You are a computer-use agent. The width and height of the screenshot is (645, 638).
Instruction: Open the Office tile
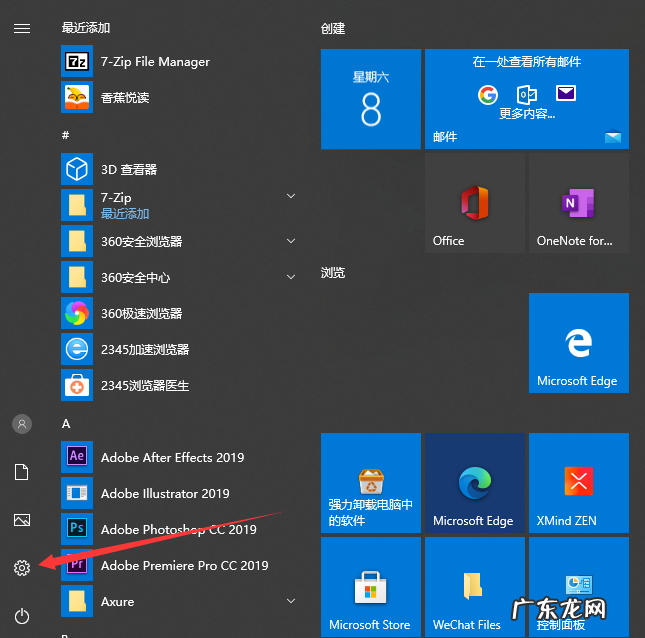click(475, 203)
